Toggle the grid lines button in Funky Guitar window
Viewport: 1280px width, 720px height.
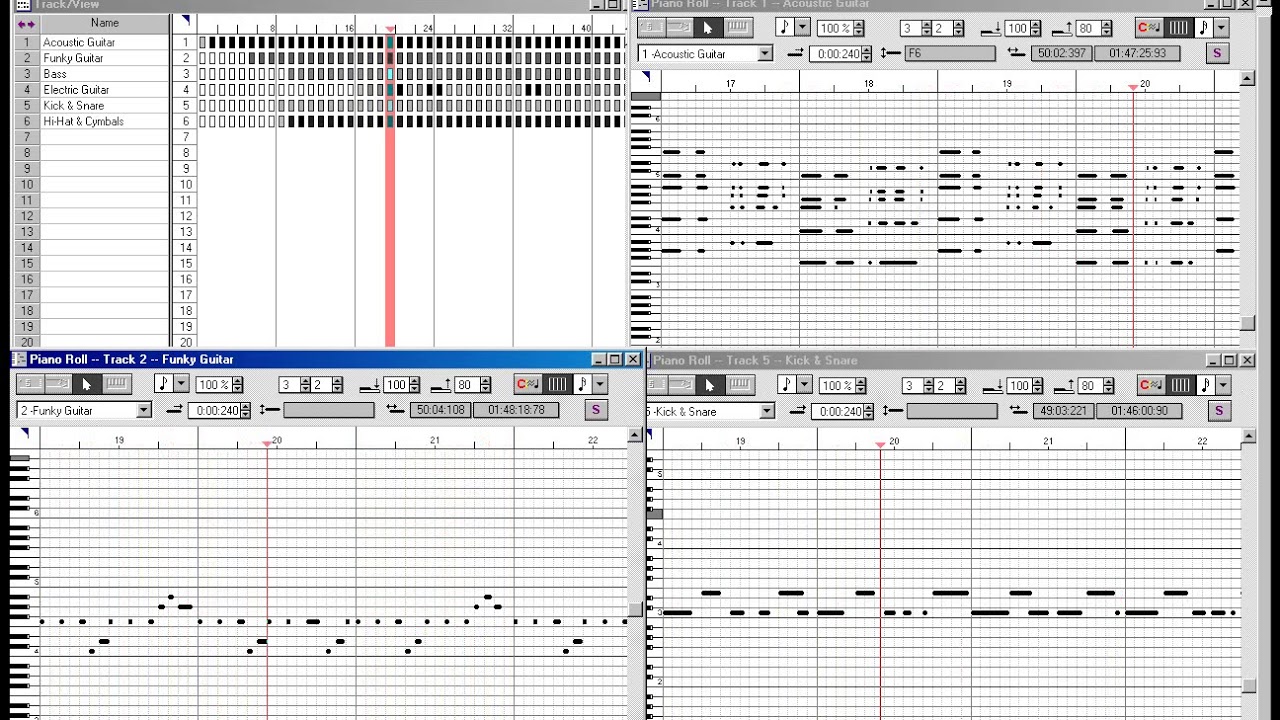[x=557, y=384]
